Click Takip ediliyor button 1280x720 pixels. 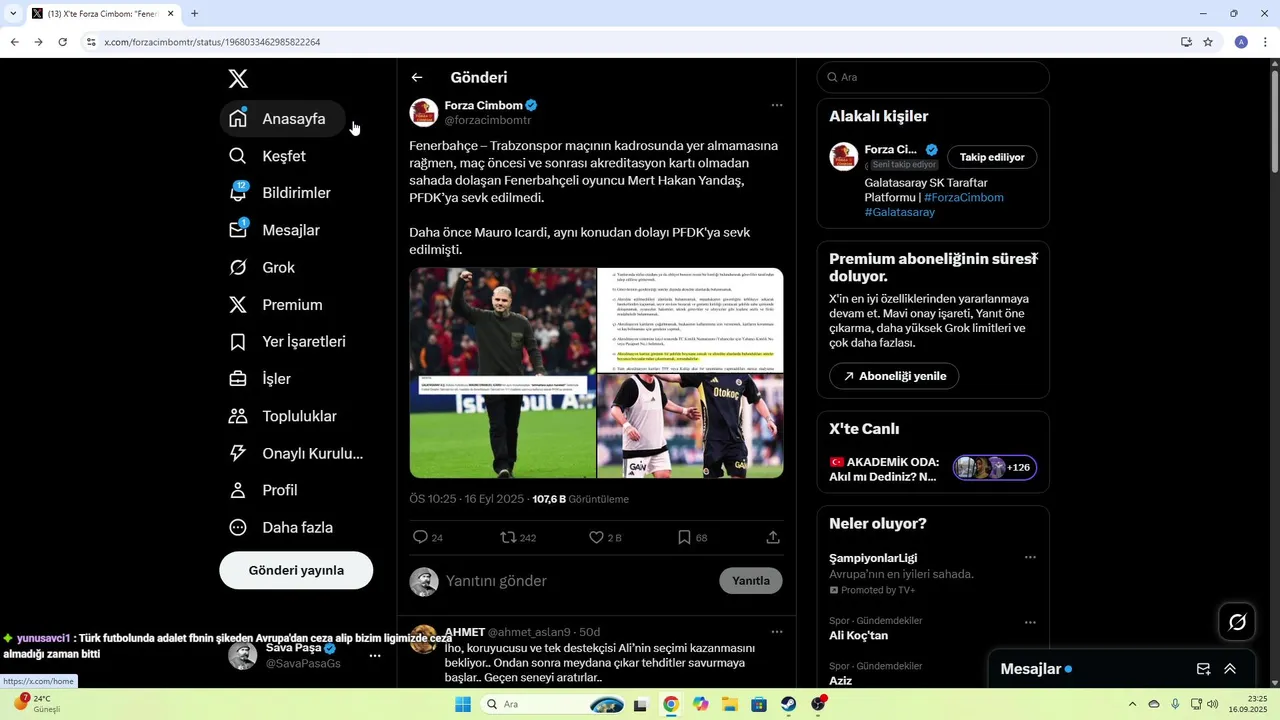click(992, 157)
